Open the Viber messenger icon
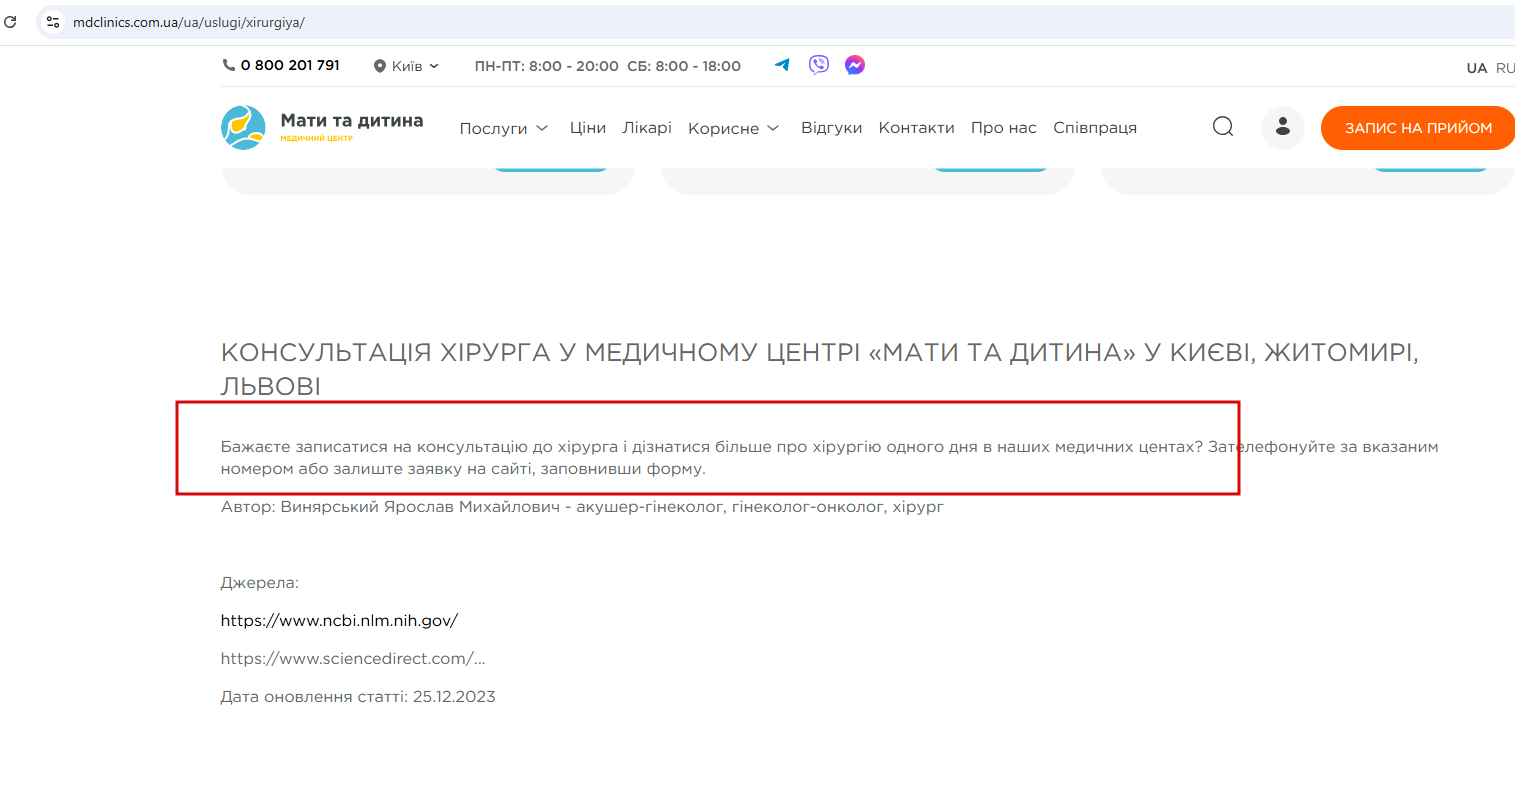 pyautogui.click(x=819, y=65)
